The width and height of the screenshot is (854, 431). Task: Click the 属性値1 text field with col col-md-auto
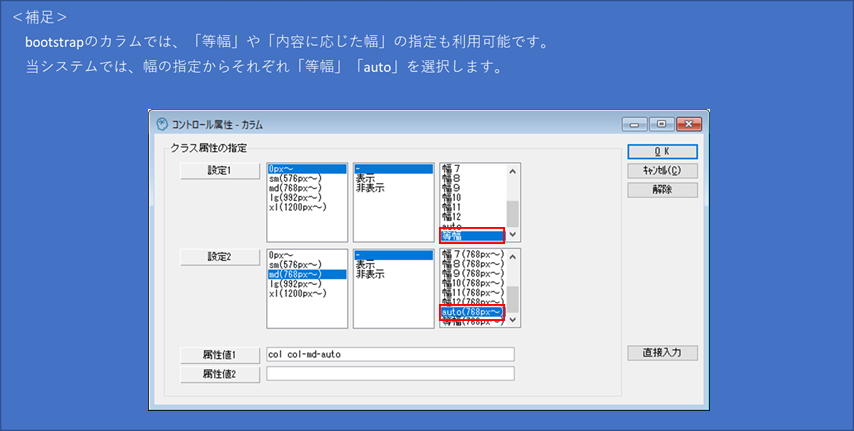click(x=390, y=354)
